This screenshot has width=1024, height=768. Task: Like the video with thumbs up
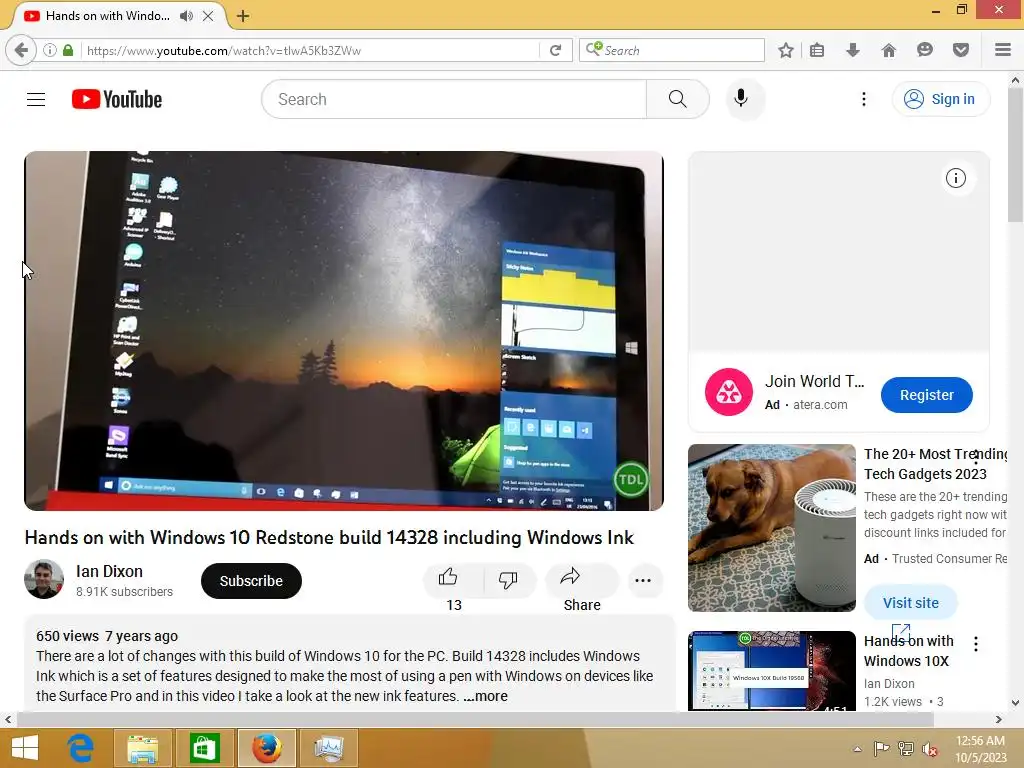point(453,581)
